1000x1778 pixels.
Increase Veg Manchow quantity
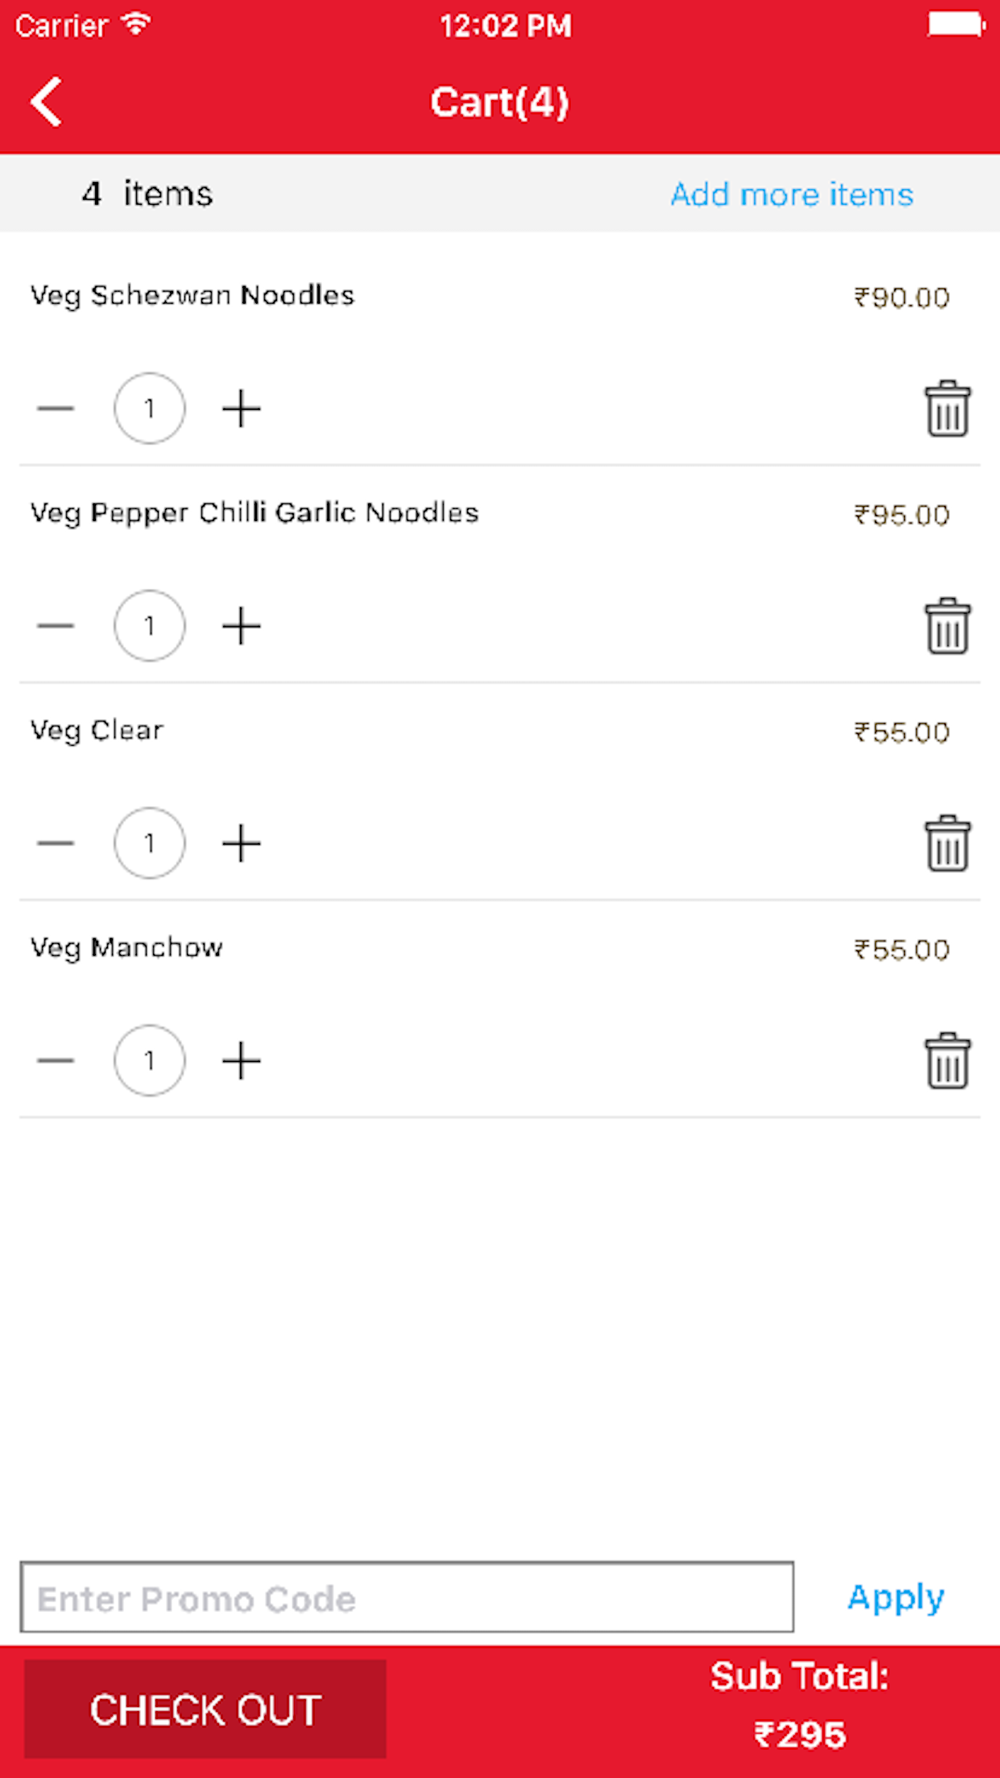[x=241, y=1060]
